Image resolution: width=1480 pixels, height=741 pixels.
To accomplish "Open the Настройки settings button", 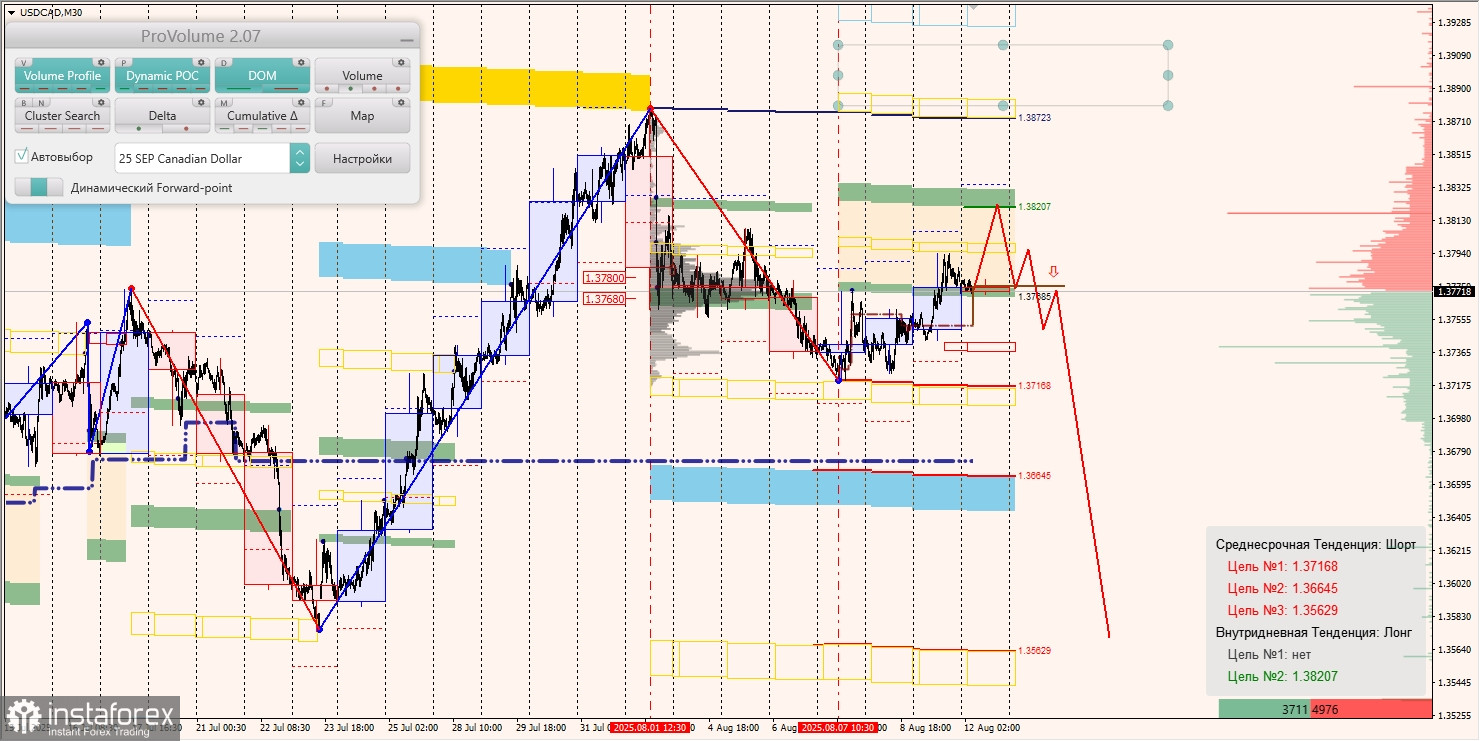I will point(362,158).
